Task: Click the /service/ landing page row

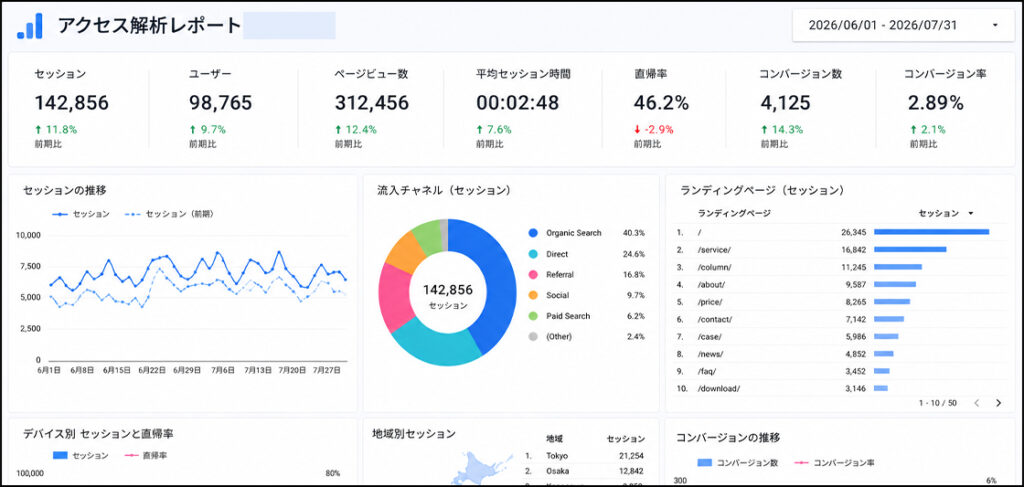Action: pyautogui.click(x=839, y=249)
